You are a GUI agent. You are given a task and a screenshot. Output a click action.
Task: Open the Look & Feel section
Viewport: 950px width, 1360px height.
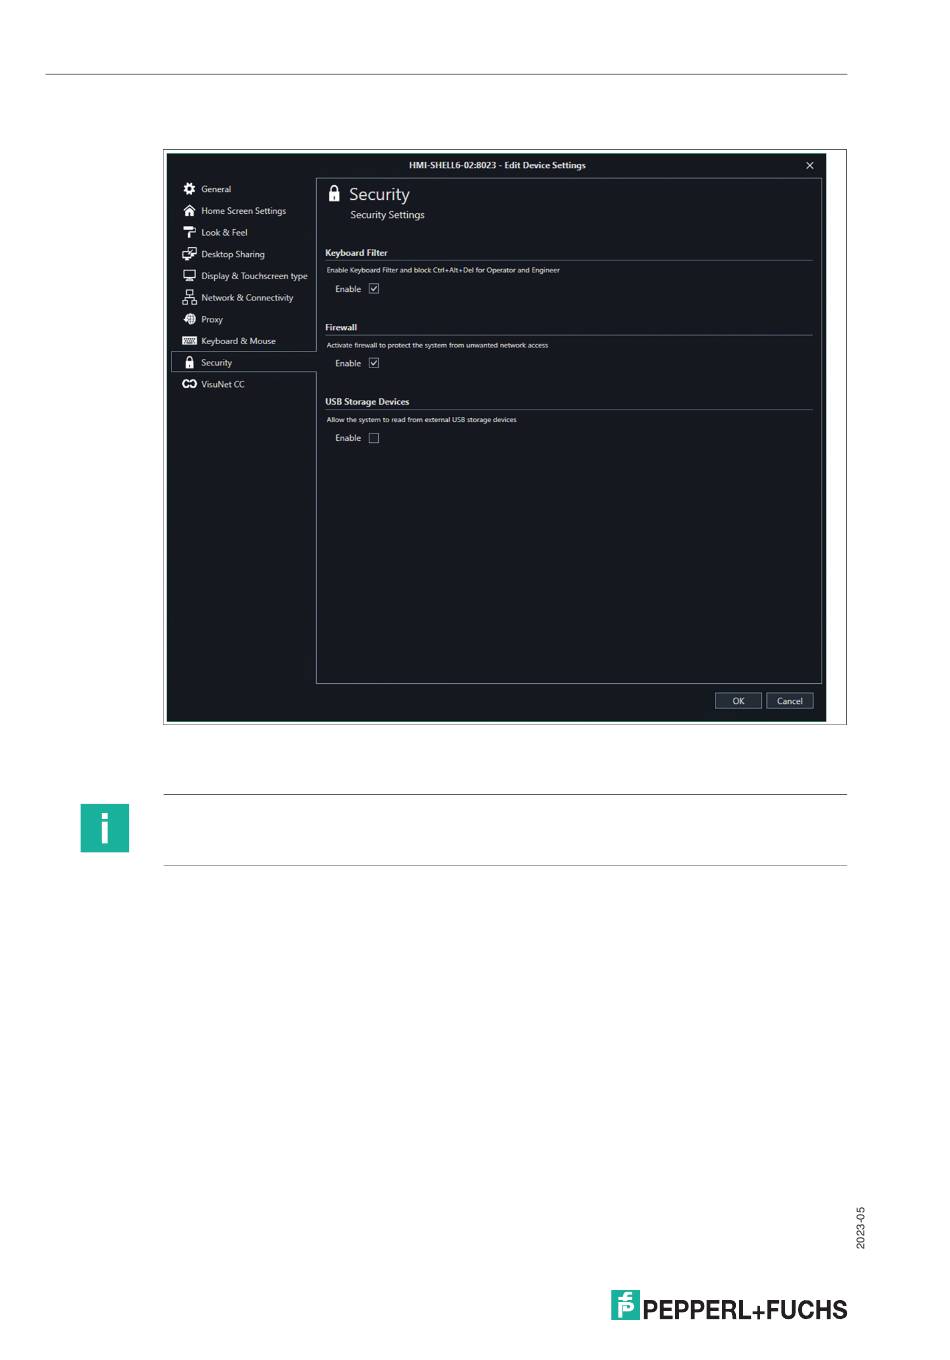(x=224, y=232)
